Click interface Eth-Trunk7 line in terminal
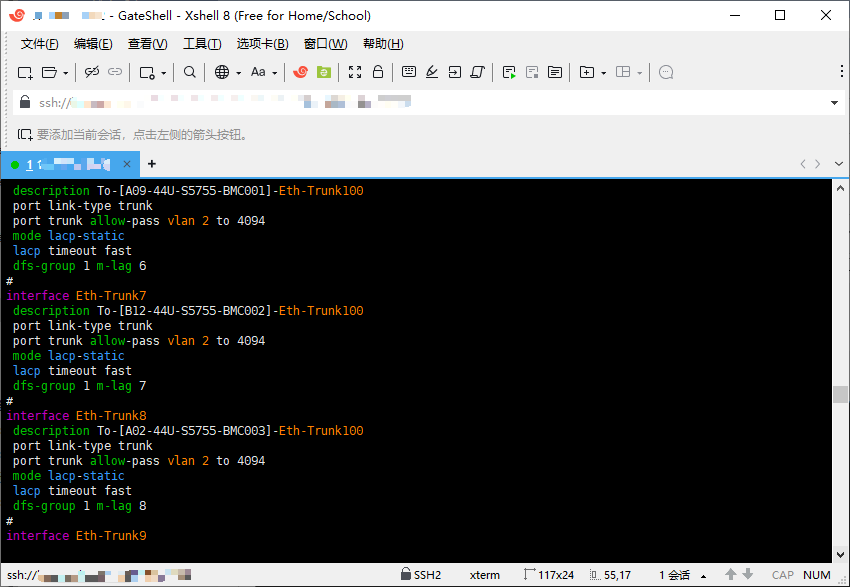This screenshot has width=850, height=587. 76,295
